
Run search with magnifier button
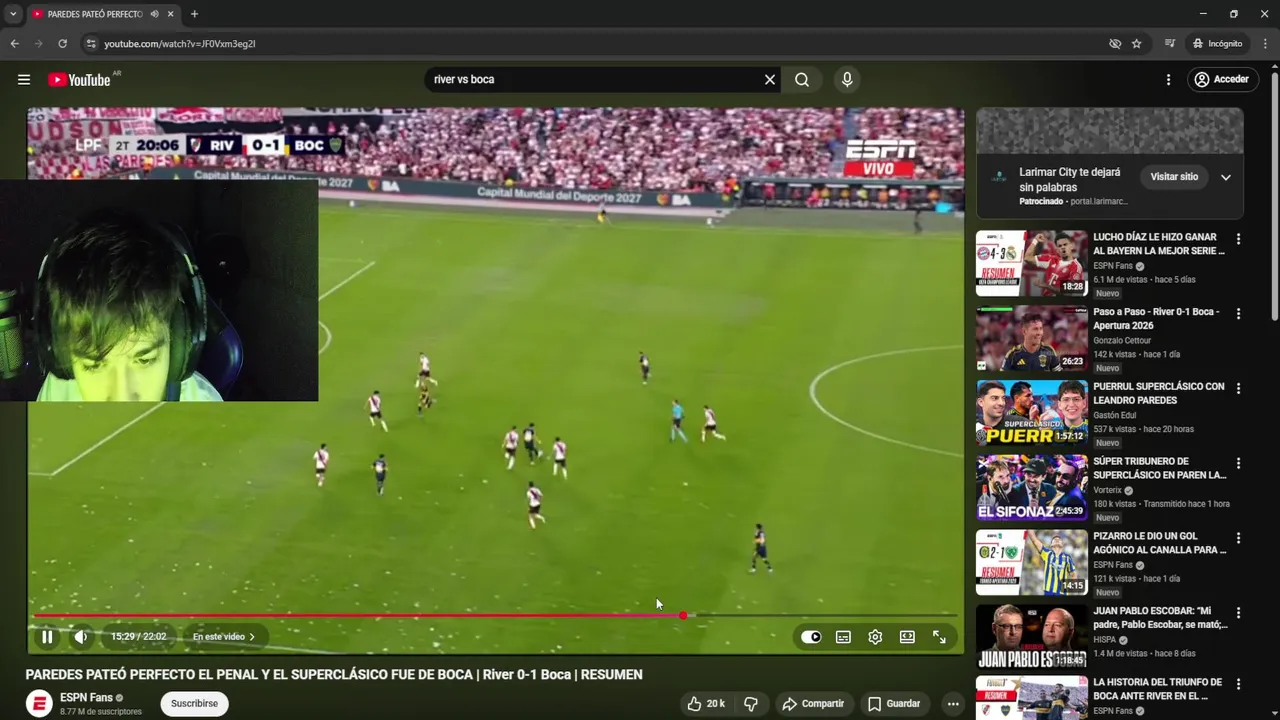802,80
